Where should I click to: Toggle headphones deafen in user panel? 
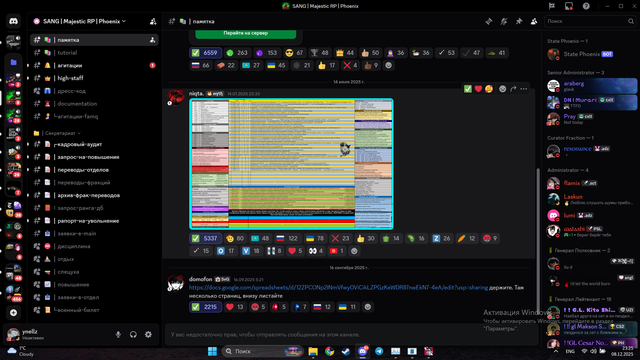click(133, 334)
